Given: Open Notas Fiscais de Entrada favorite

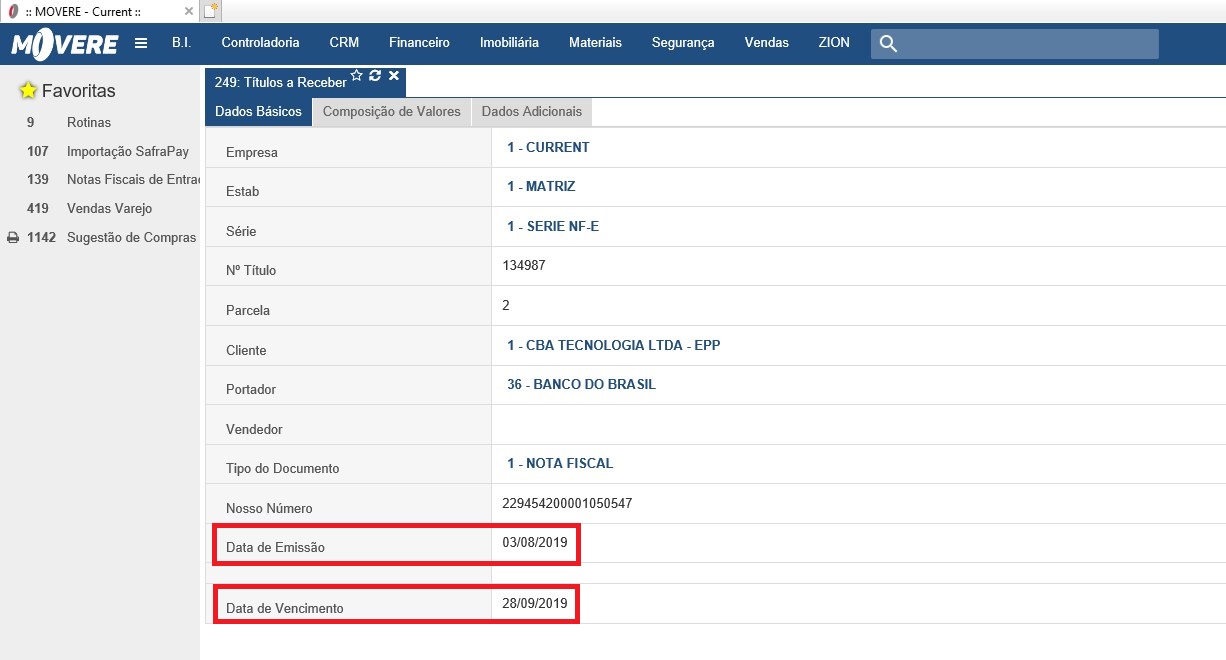Looking at the screenshot, I should 133,180.
